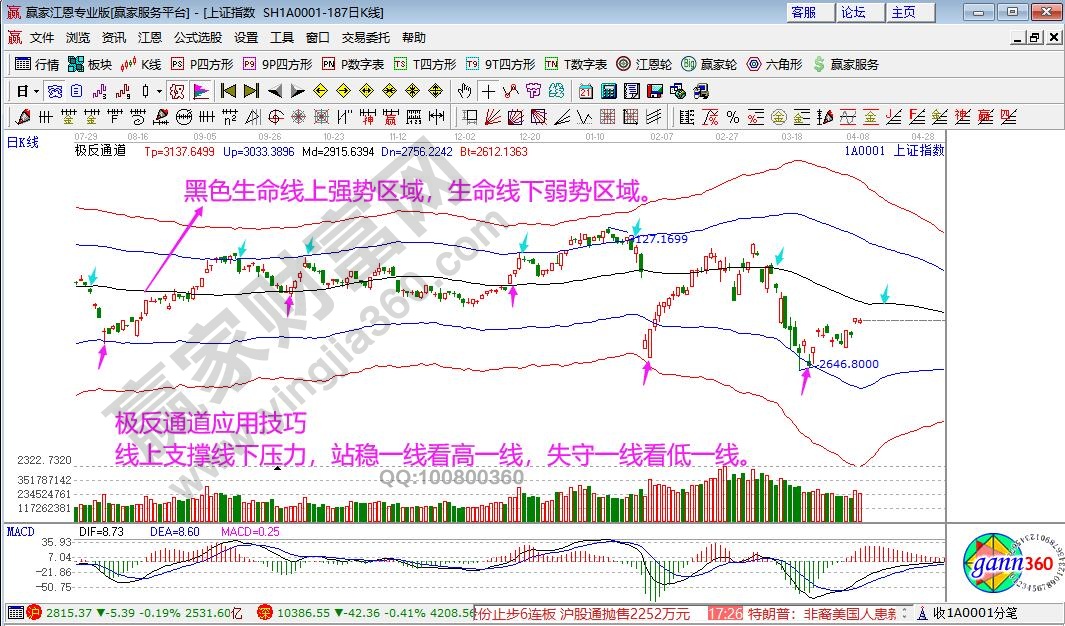Jump to first bar with skip-back arrow
This screenshot has width=1065, height=626.
click(227, 91)
